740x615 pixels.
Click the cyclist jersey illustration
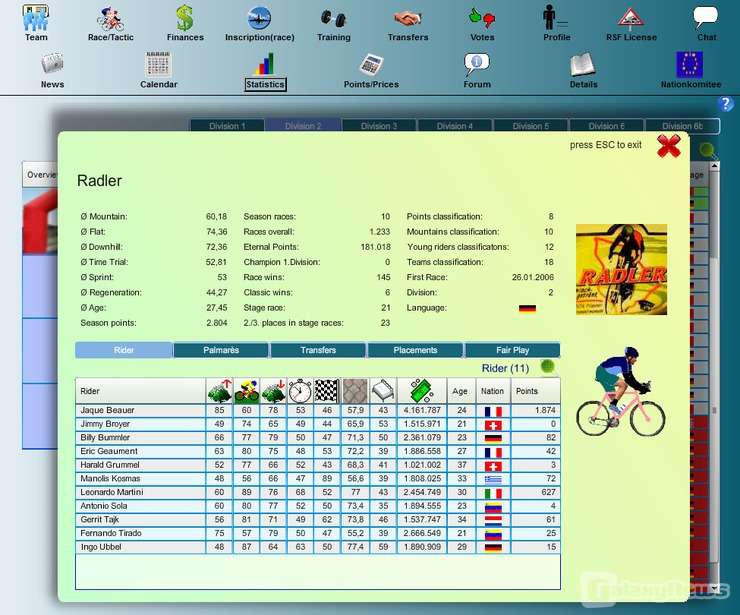(x=621, y=392)
